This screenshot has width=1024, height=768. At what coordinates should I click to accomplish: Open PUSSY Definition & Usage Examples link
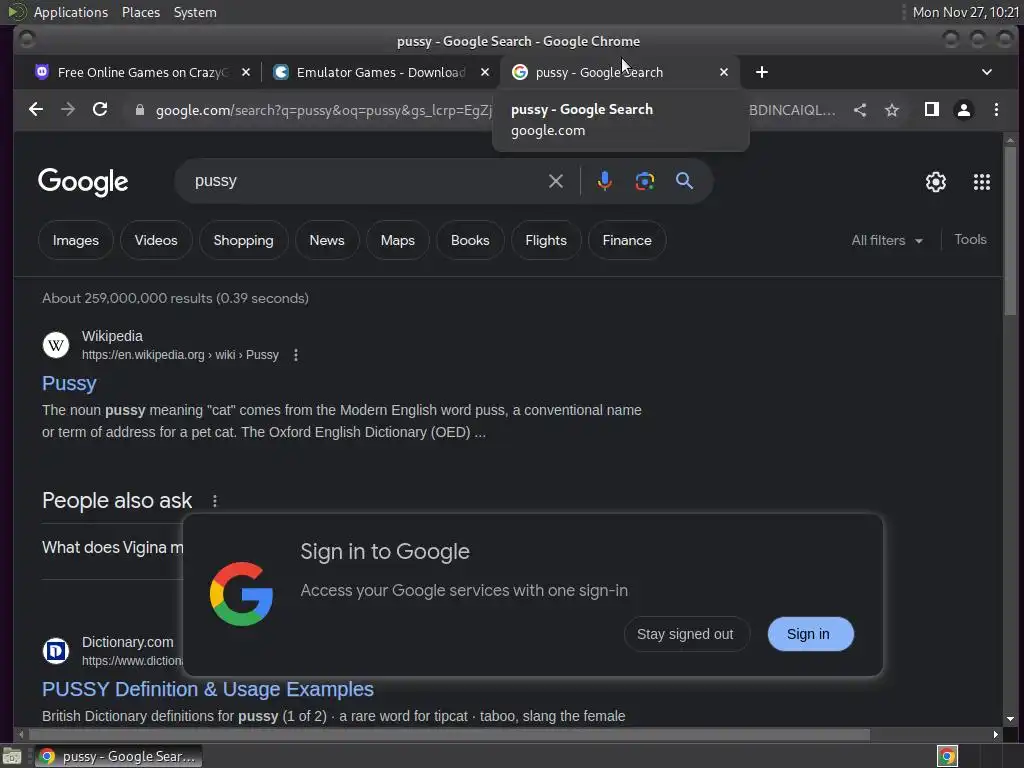click(208, 690)
